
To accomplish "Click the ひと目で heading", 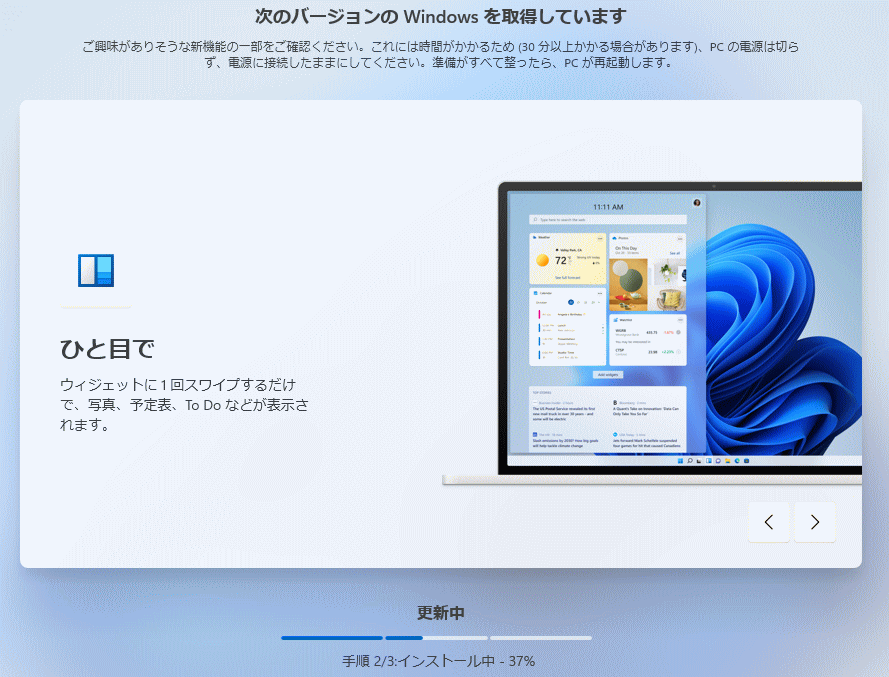I will pyautogui.click(x=107, y=349).
